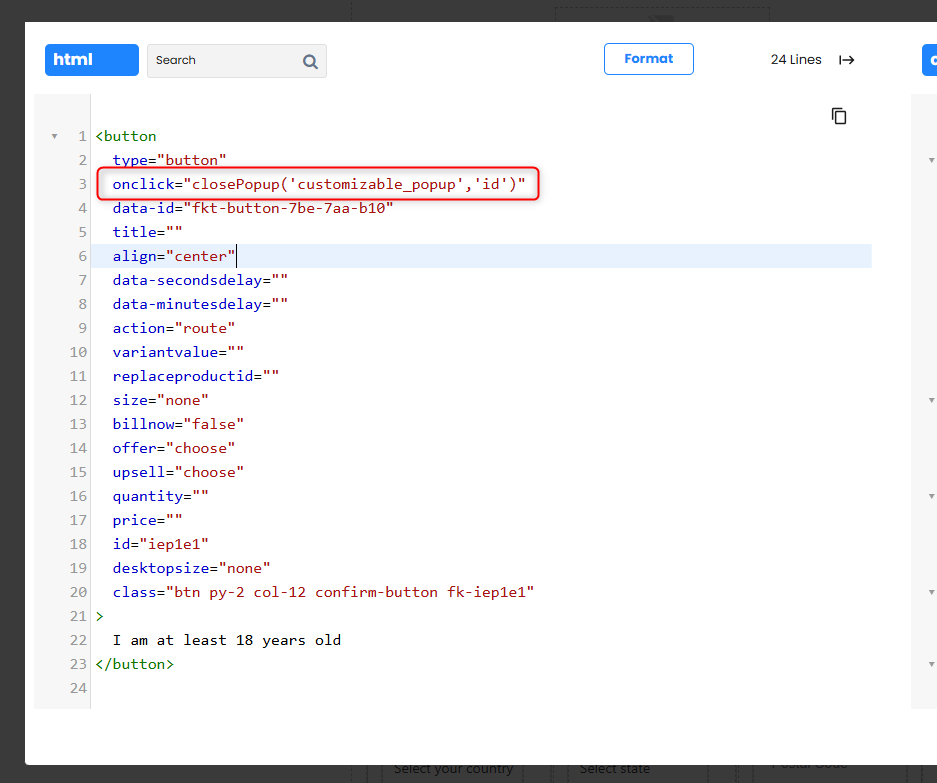The height and width of the screenshot is (783, 937).
Task: Click the action="route" line
Action: click(x=174, y=328)
